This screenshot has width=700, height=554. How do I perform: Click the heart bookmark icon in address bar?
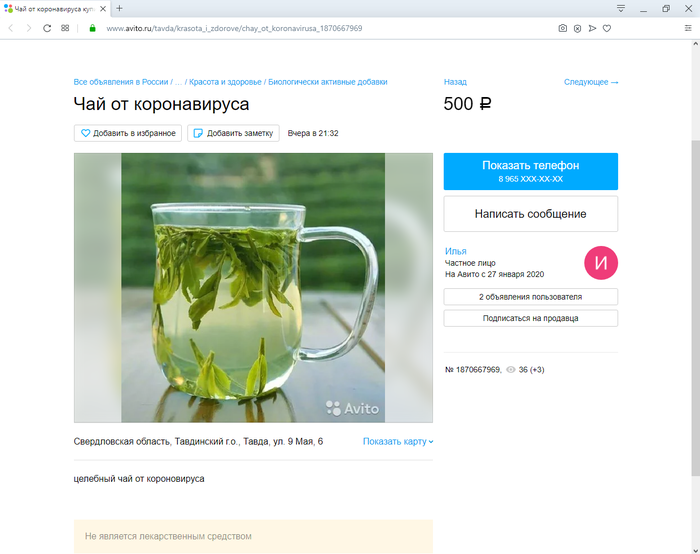pos(607,28)
